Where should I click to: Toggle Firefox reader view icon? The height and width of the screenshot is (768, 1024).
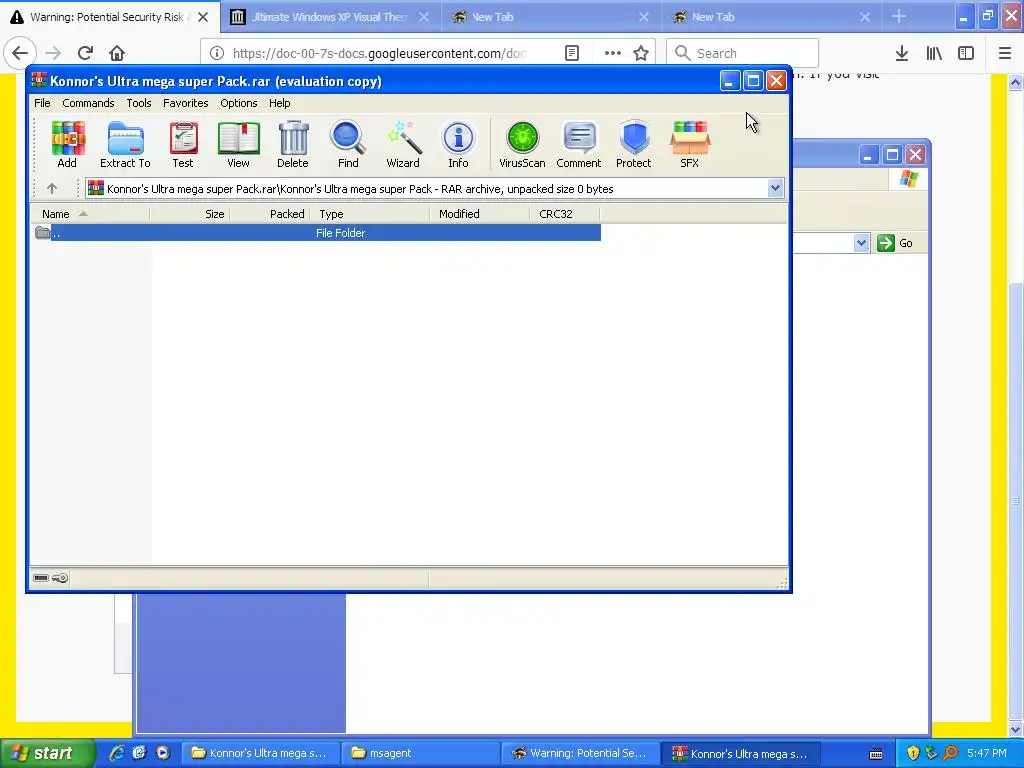tap(572, 53)
